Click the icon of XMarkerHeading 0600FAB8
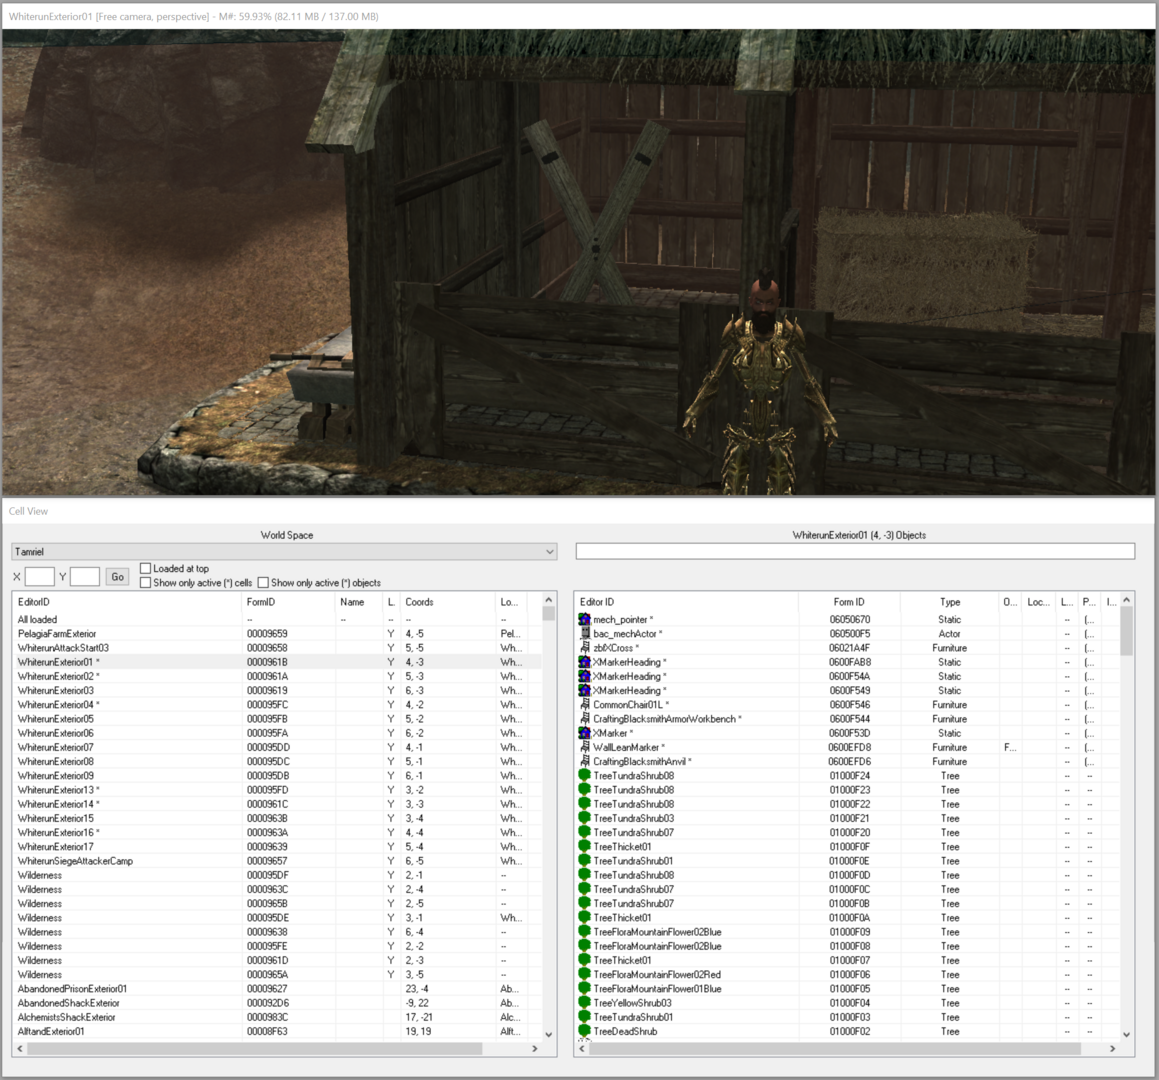This screenshot has height=1080, width=1159. [584, 662]
